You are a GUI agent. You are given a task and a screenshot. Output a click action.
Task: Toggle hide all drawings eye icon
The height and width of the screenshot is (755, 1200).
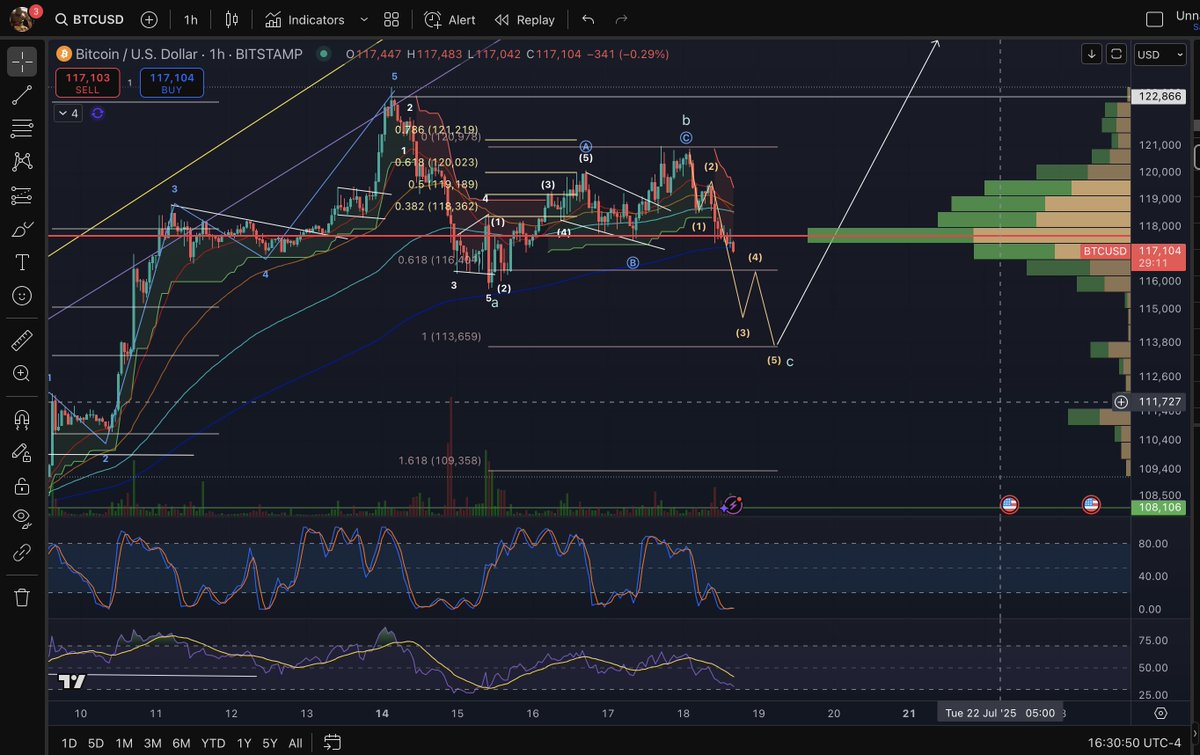(22, 519)
